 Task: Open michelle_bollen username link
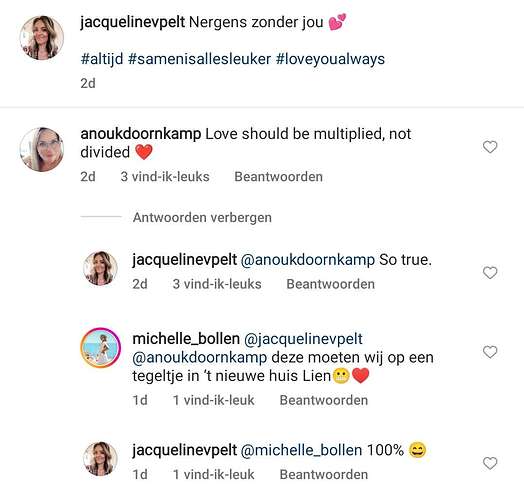click(x=186, y=339)
